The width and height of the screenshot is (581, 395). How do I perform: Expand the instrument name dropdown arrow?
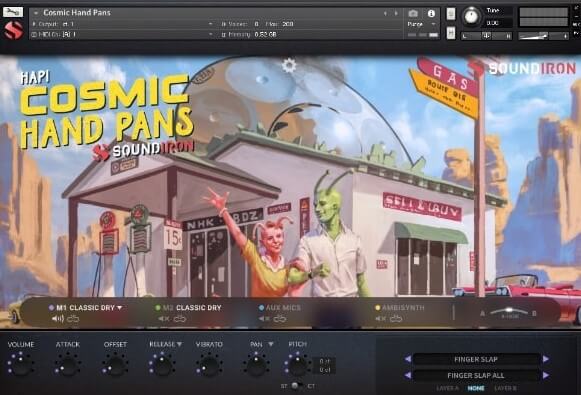pos(36,13)
